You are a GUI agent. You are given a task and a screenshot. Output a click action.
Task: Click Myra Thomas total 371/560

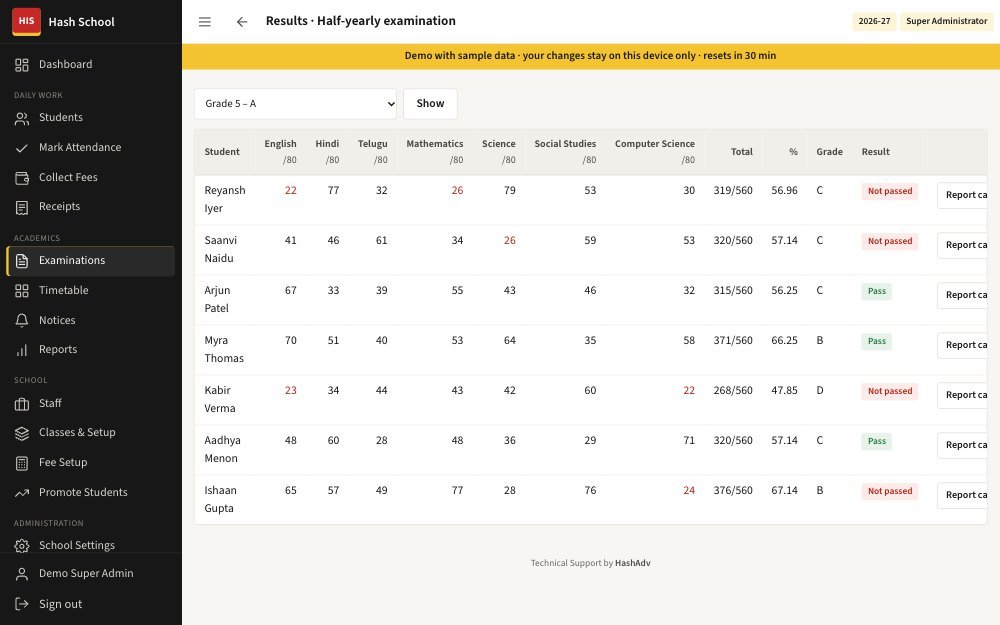click(733, 341)
